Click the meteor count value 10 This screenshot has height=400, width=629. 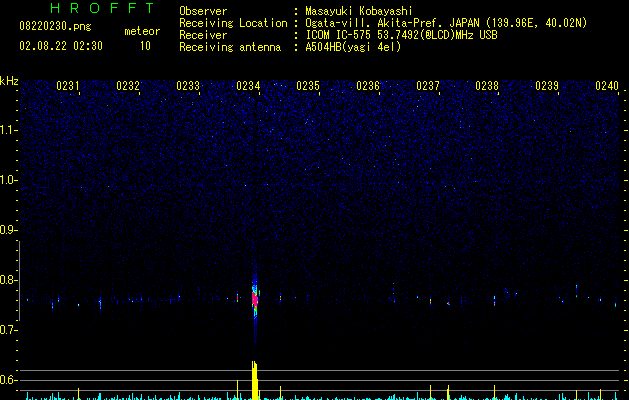coord(145,46)
